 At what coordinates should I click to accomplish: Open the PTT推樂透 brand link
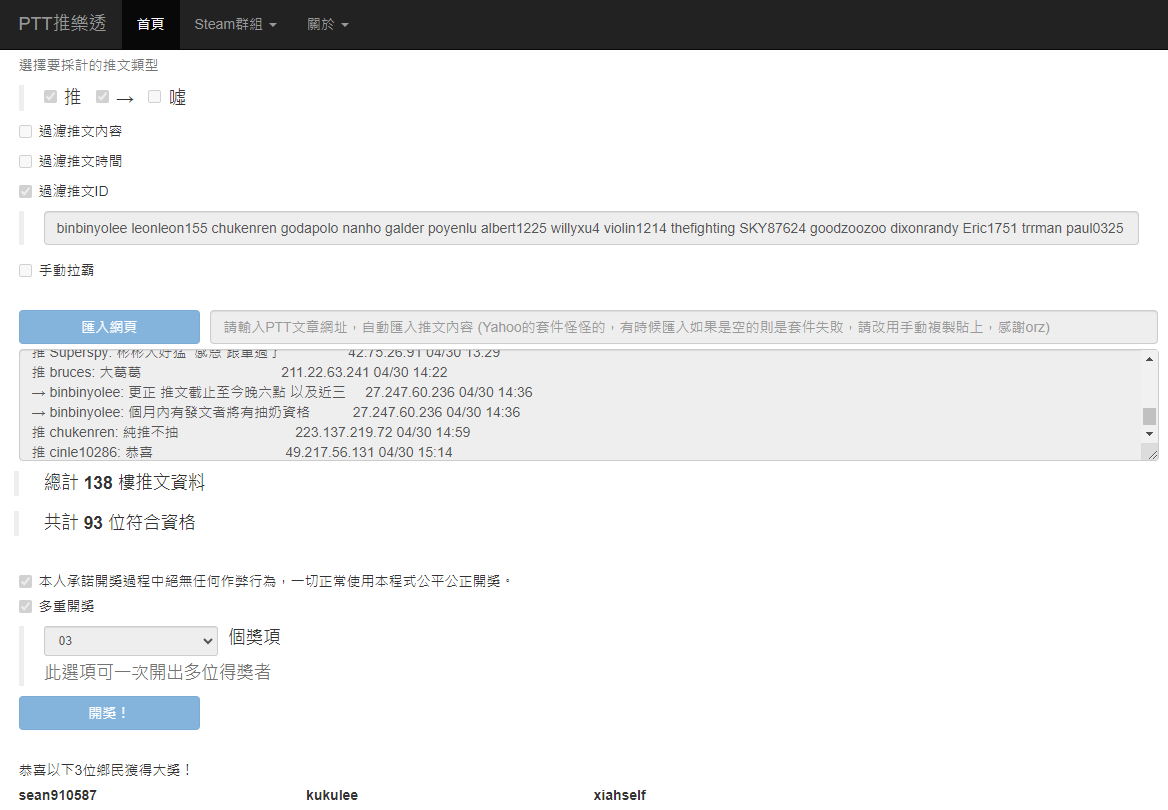tap(63, 24)
